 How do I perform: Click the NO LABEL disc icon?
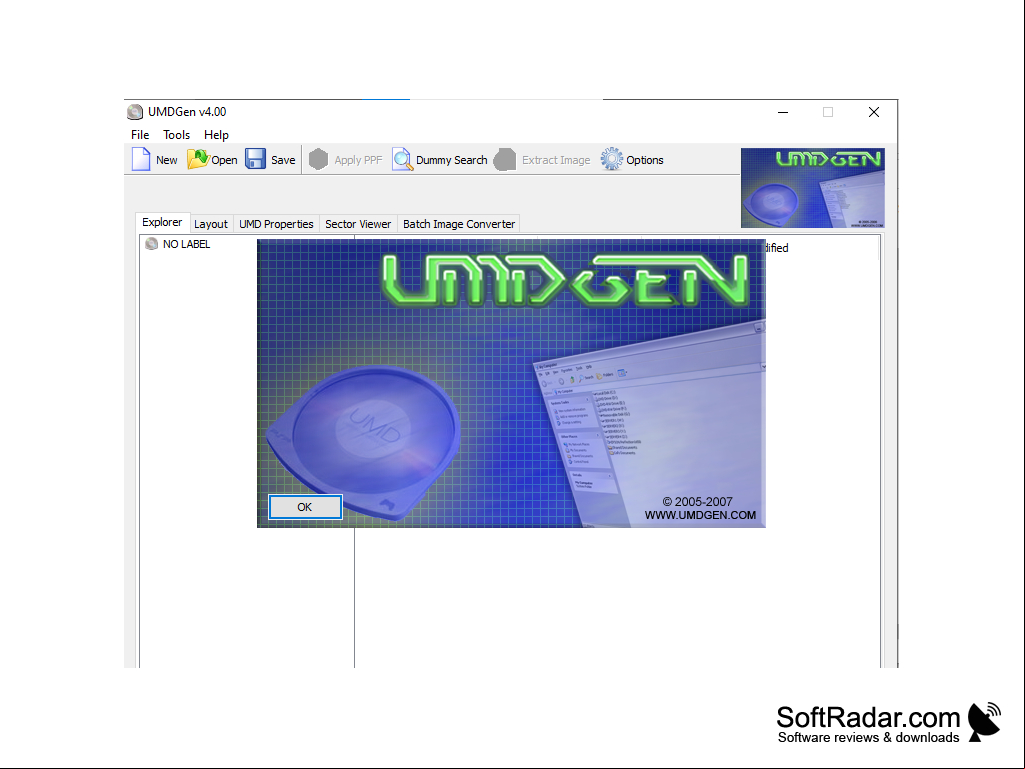pyautogui.click(x=152, y=244)
